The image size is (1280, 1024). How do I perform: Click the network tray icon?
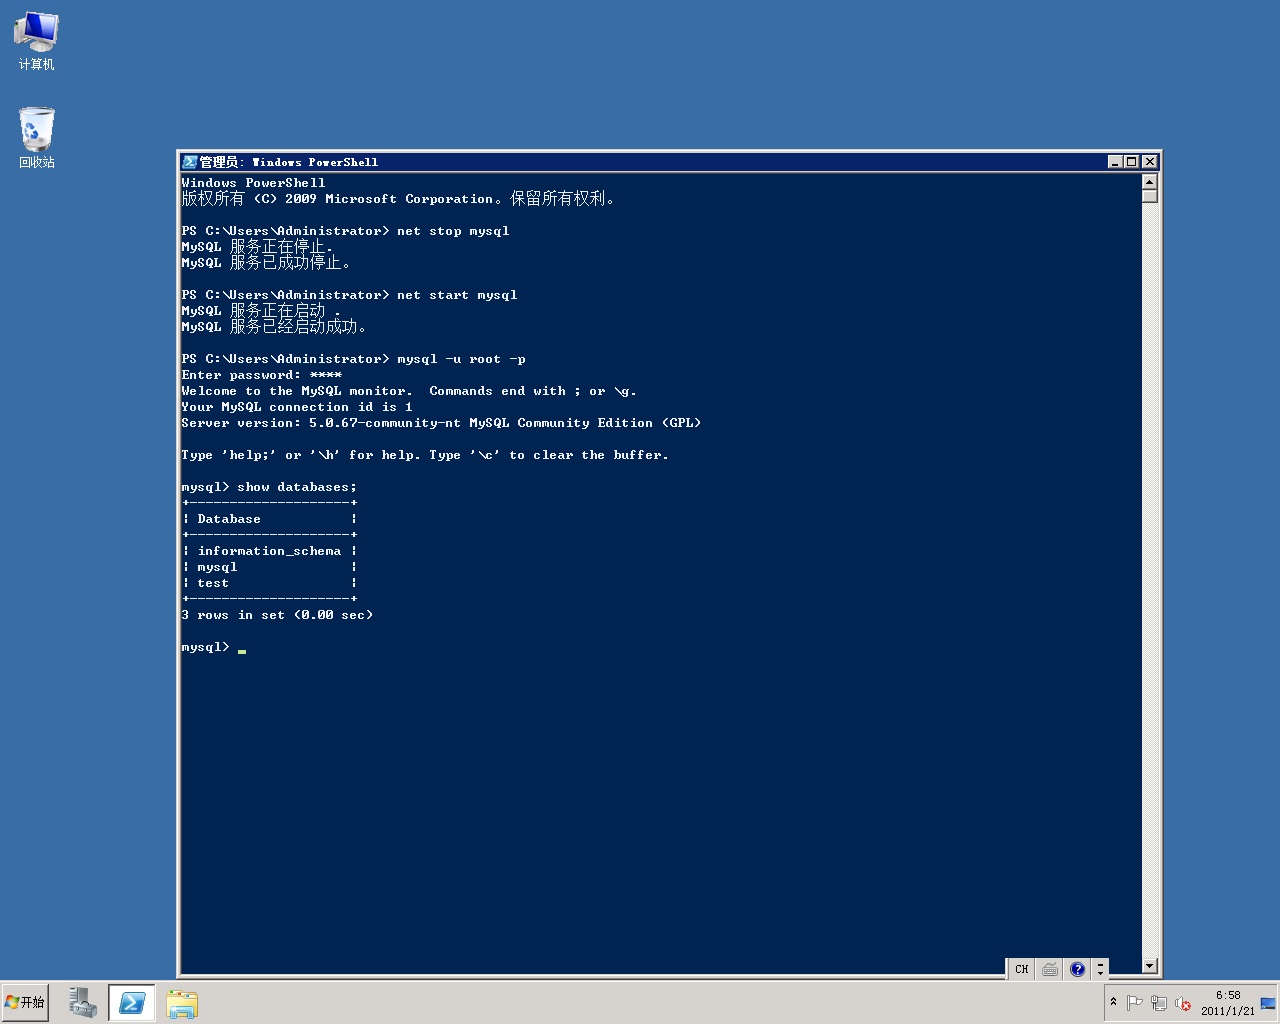coord(1159,1003)
